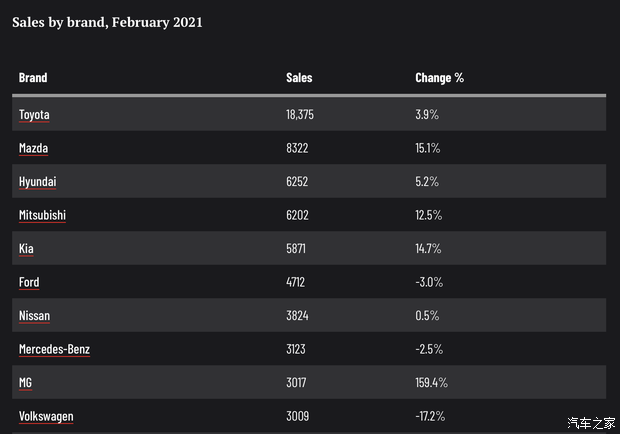This screenshot has width=620, height=434.
Task: Click the Sales column header
Action: (x=299, y=78)
